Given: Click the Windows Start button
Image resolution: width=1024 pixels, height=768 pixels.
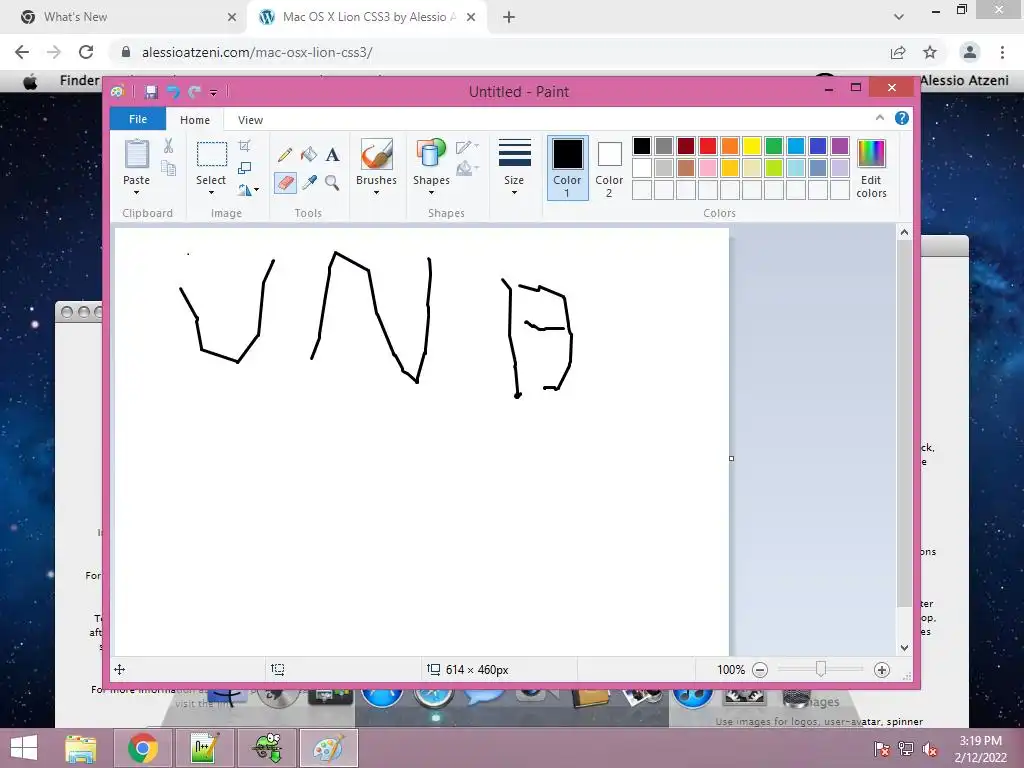Looking at the screenshot, I should tap(24, 748).
